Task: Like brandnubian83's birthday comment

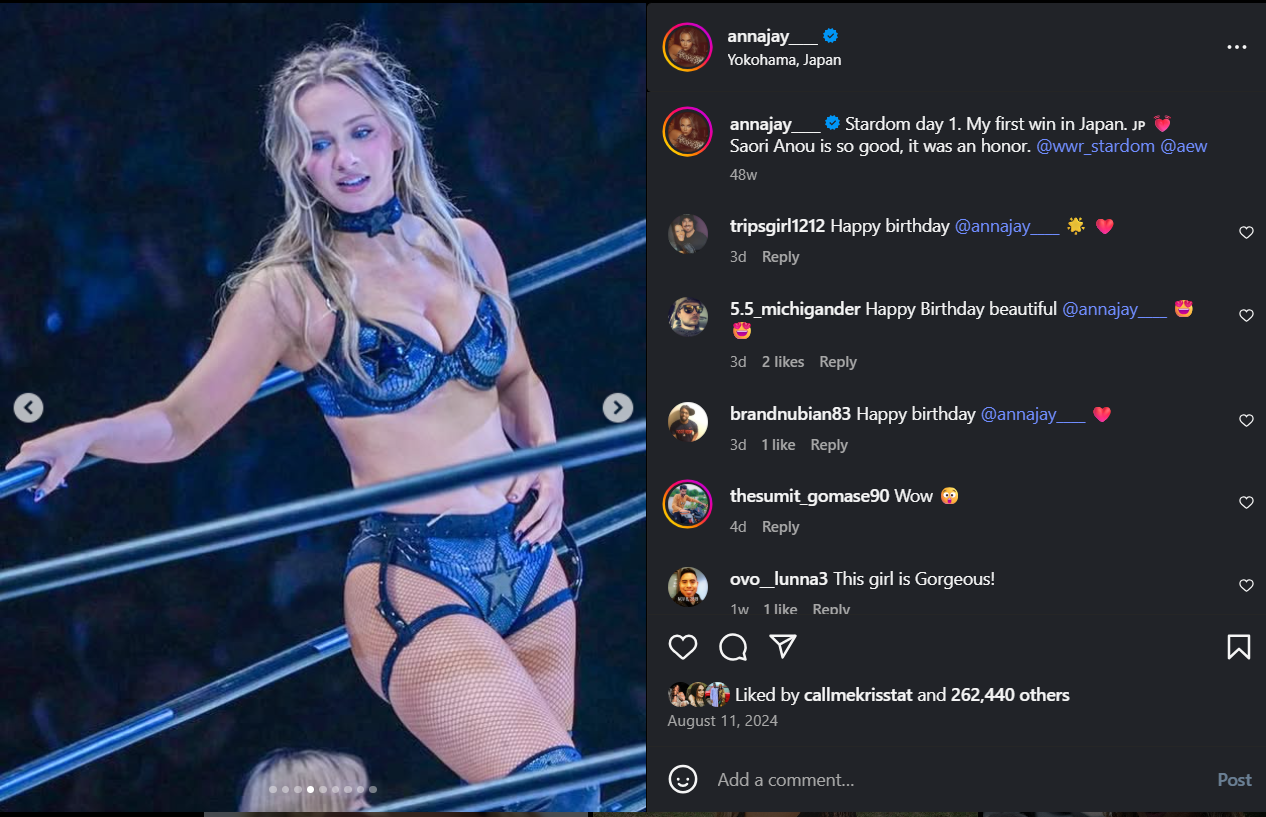Action: point(1246,420)
